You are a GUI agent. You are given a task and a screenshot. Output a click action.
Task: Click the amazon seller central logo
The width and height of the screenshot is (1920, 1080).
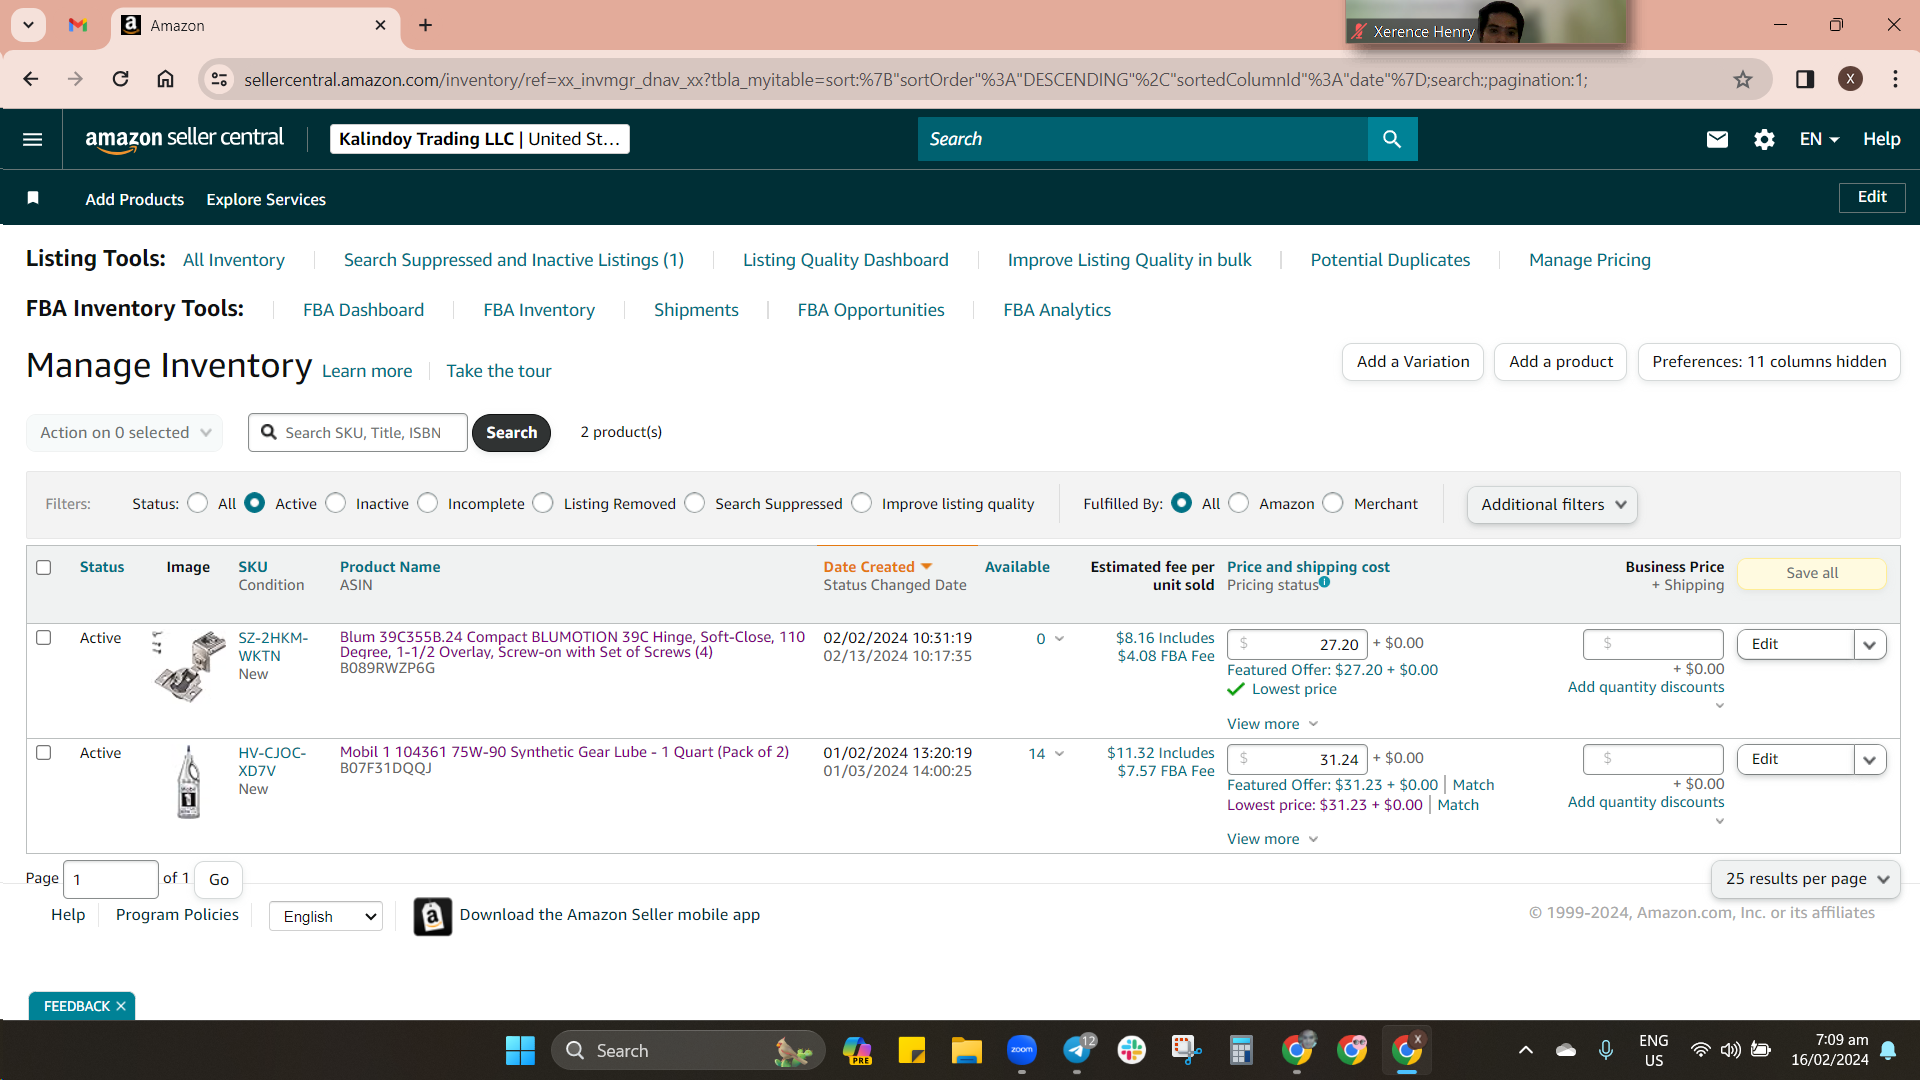184,139
